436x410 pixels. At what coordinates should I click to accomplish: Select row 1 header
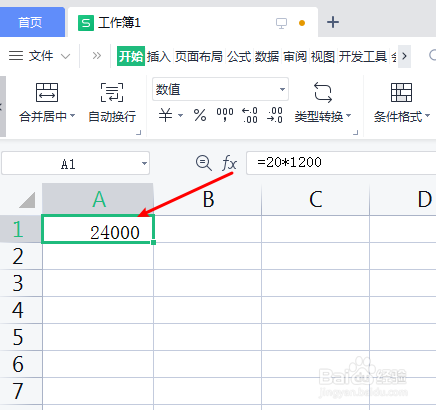[21, 229]
